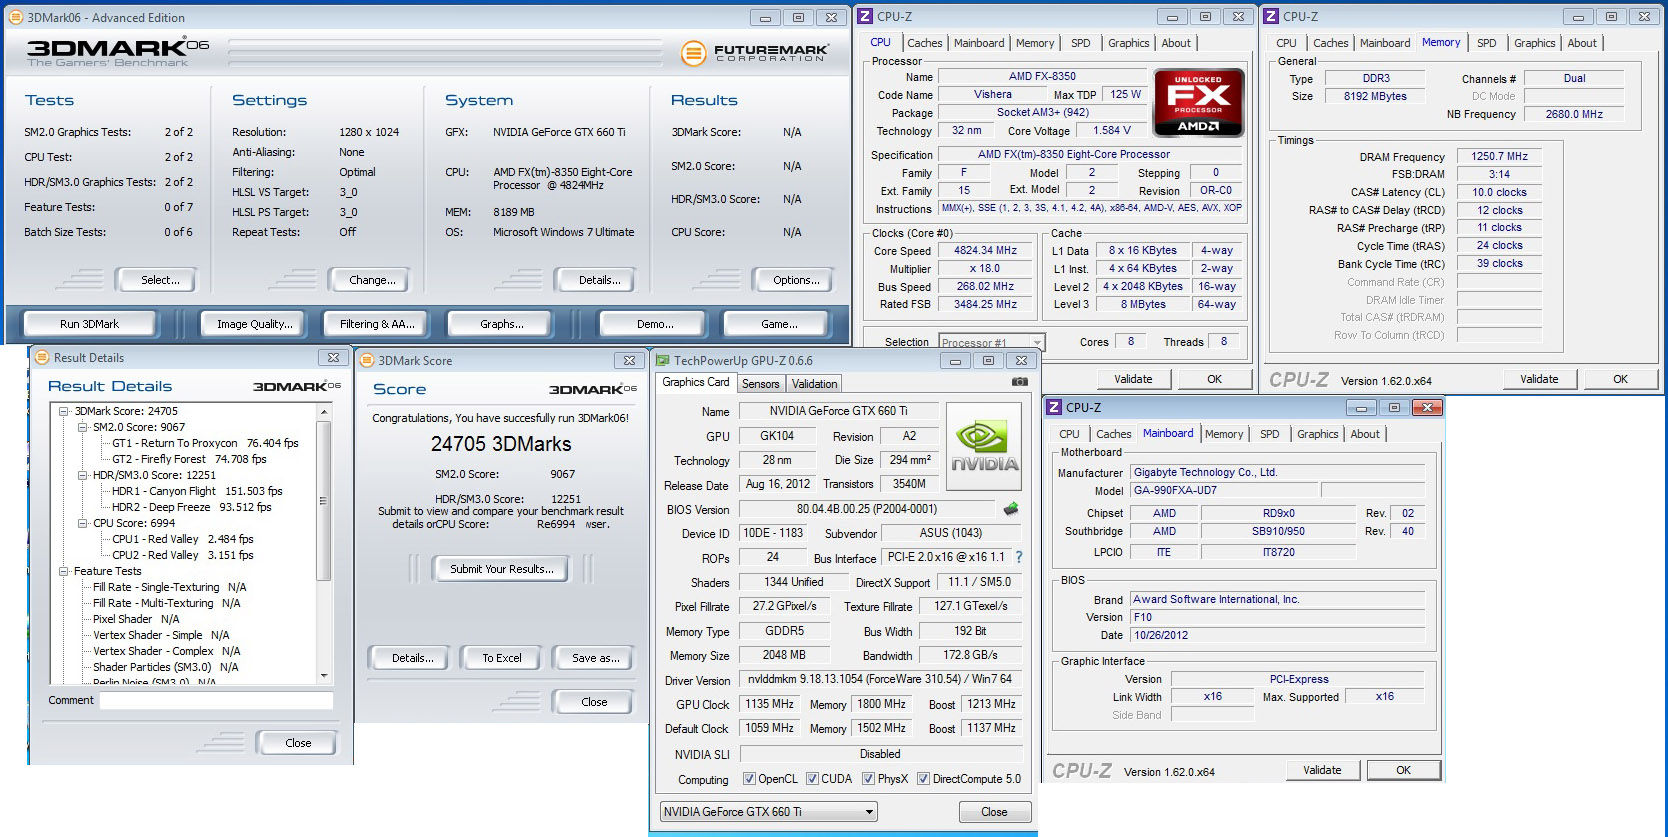Click title icon of CPU-Z Mainboard tab window
Image resolution: width=1668 pixels, height=837 pixels.
pyautogui.click(x=1055, y=407)
